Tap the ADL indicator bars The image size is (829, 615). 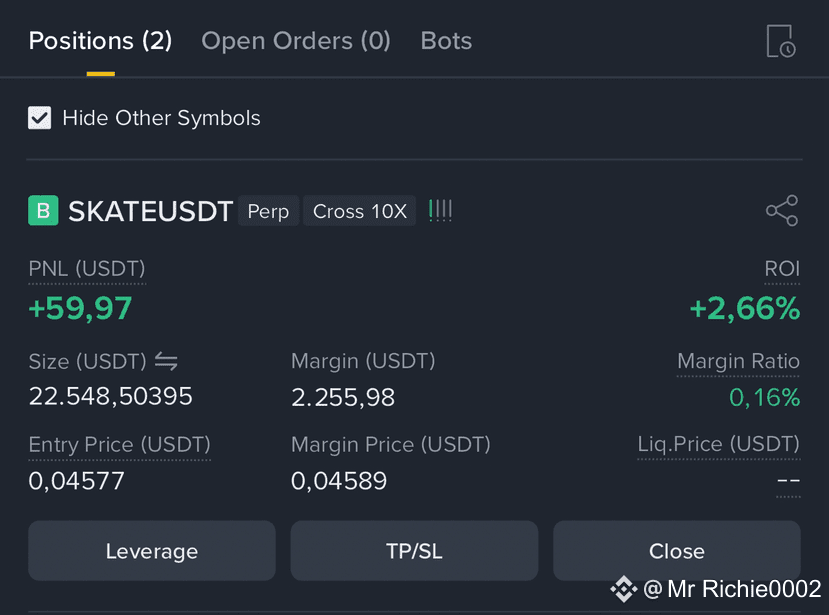click(440, 210)
